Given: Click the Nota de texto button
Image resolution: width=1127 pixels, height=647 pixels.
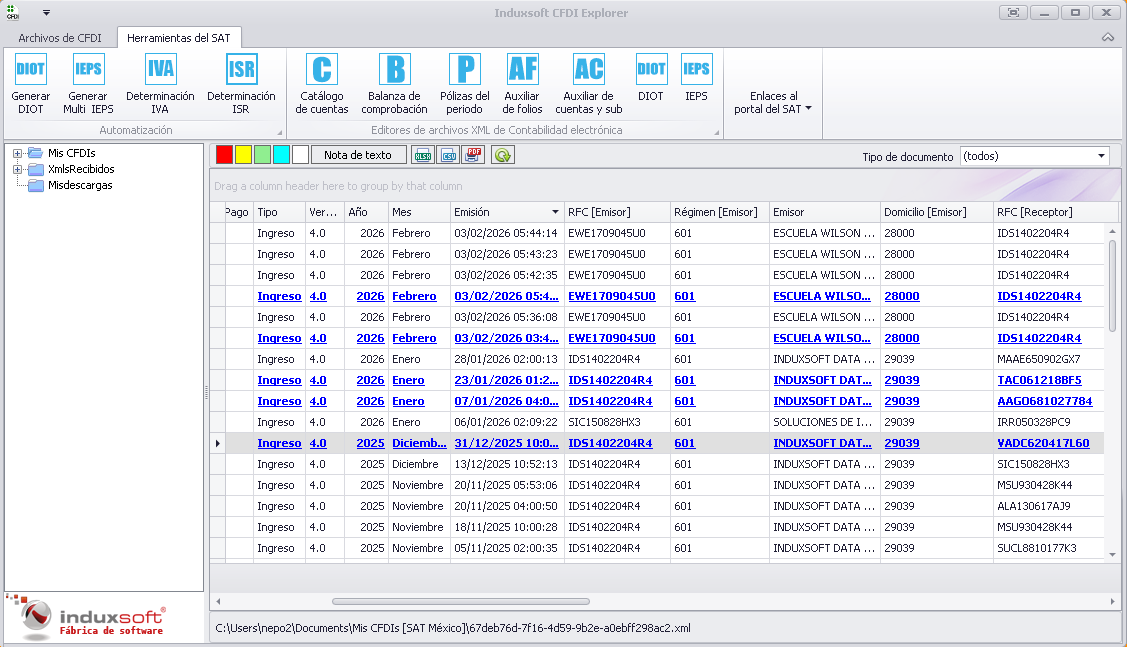Looking at the screenshot, I should 358,155.
